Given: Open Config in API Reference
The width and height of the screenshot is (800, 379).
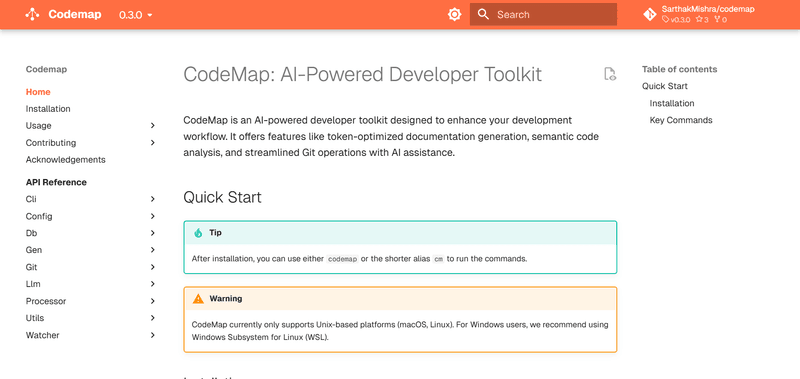Looking at the screenshot, I should tap(39, 216).
